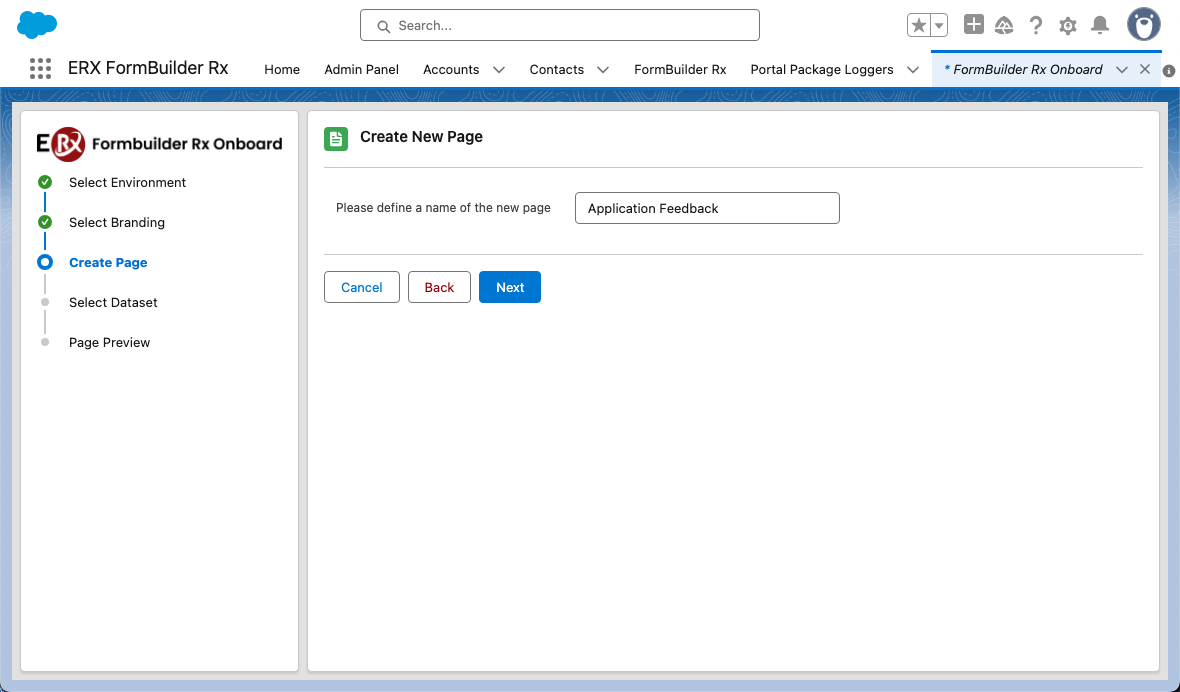
Task: Open the Help question mark icon
Action: pyautogui.click(x=1036, y=26)
